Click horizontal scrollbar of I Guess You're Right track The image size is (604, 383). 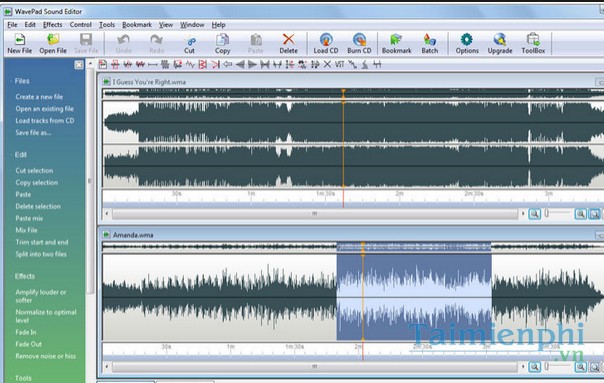[x=315, y=213]
